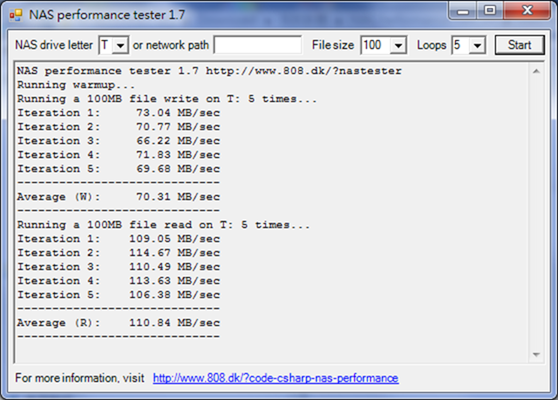Screen dimensions: 558x400
Task: Click the read result '106.38 MB/sec'
Action: click(x=174, y=295)
